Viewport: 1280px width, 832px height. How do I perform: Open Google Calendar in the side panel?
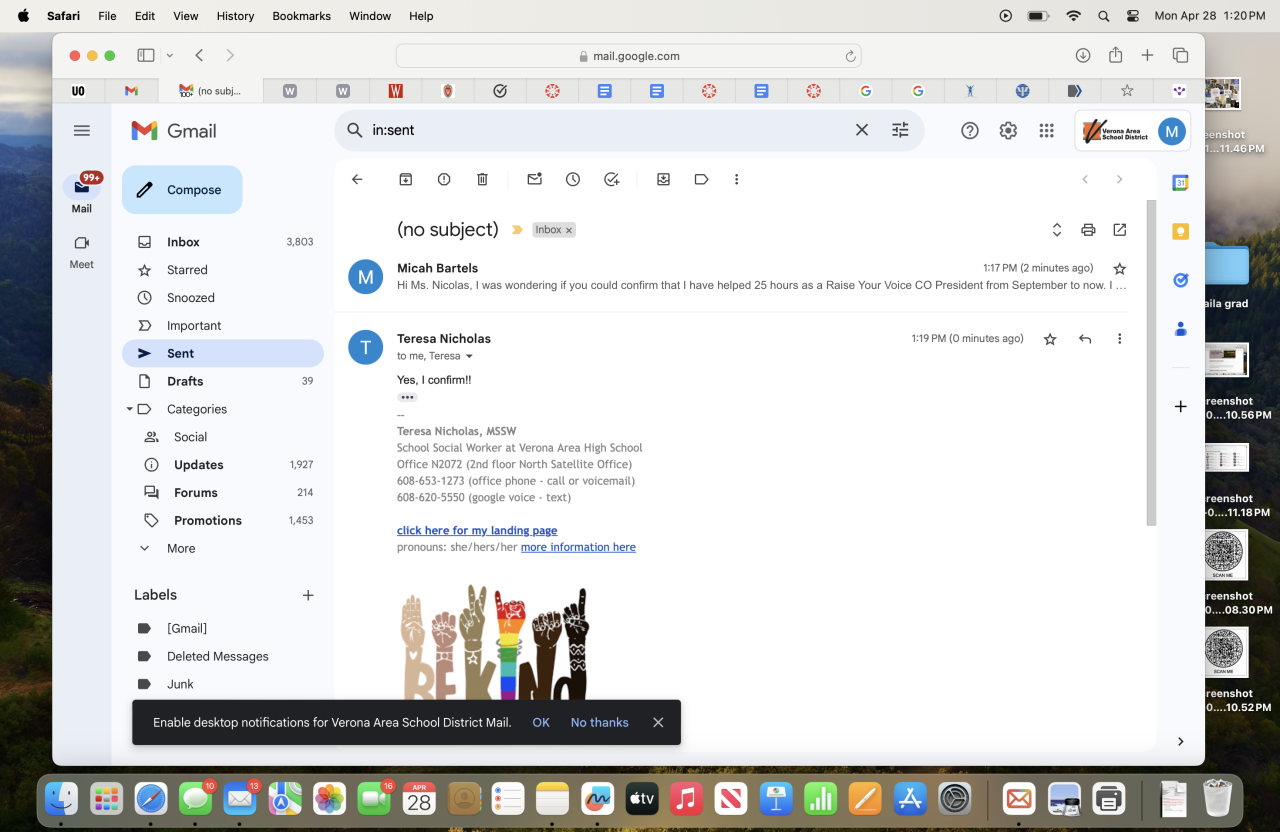pyautogui.click(x=1180, y=183)
